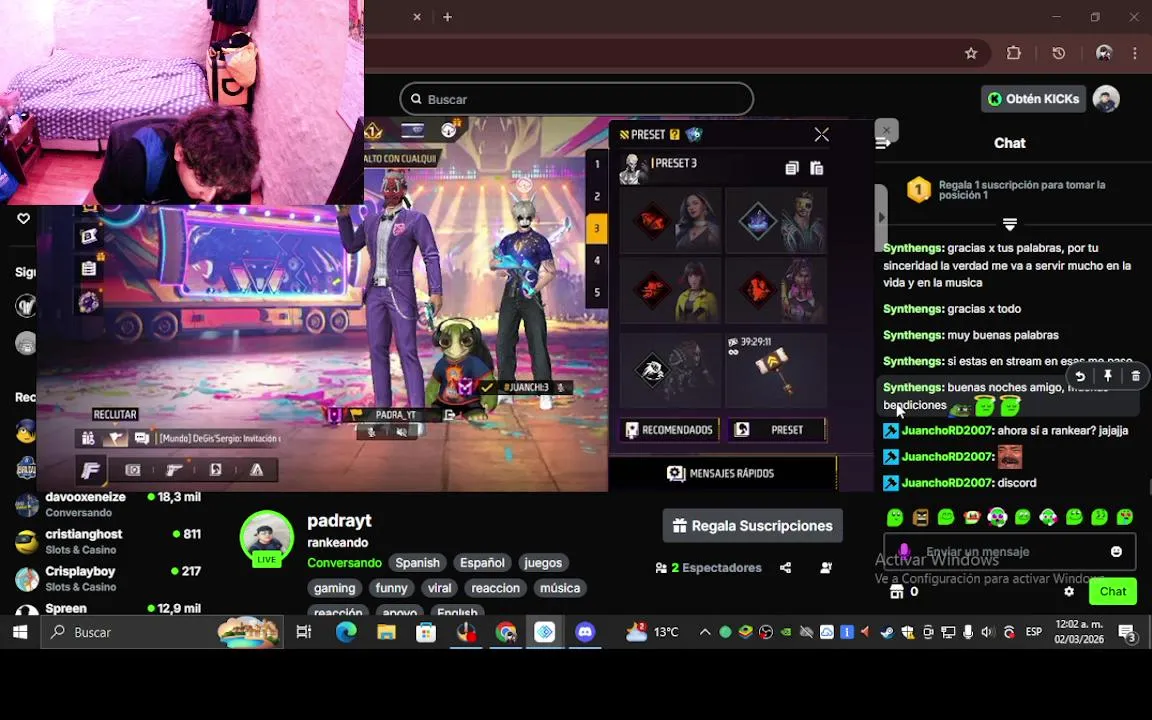
Task: Expand the gift leaderboard chevron in chat
Action: tap(1010, 223)
